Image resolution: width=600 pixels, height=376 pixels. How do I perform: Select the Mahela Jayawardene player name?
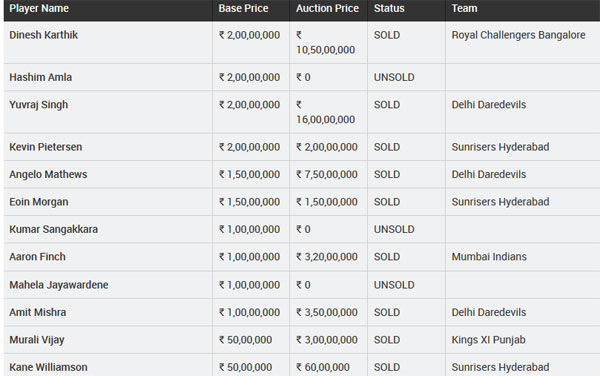[59, 285]
